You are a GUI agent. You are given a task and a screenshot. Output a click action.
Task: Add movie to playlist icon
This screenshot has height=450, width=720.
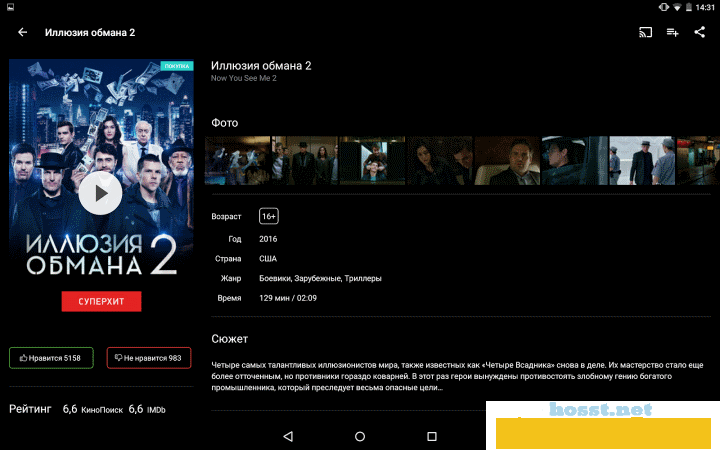click(673, 32)
